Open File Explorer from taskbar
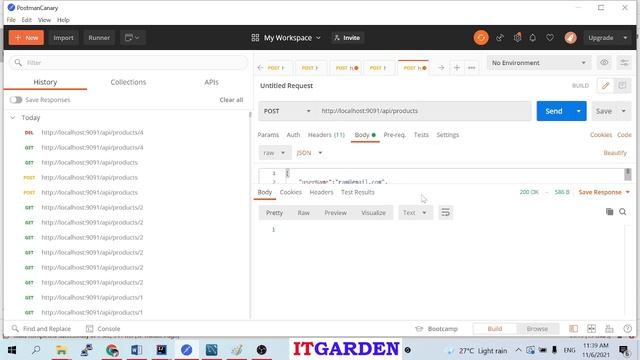The image size is (640, 360). pos(61,350)
